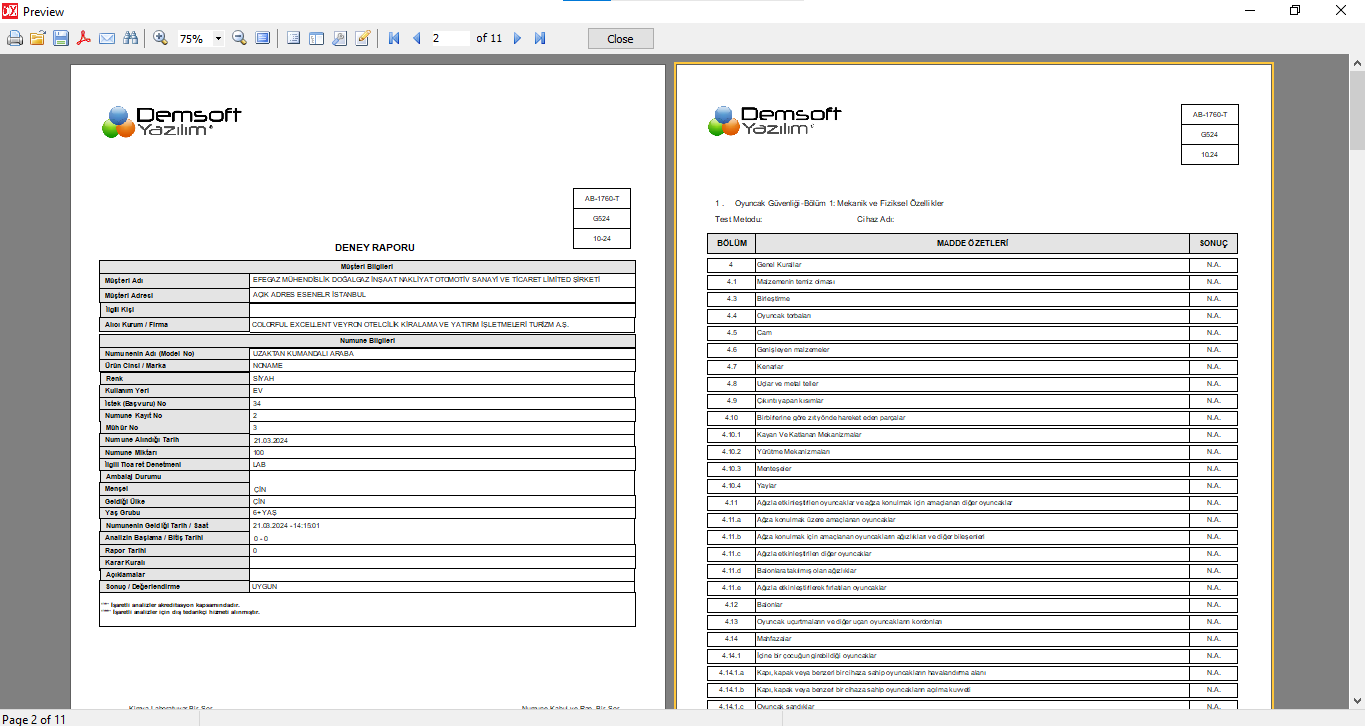Open a report file using folder icon

coord(38,38)
